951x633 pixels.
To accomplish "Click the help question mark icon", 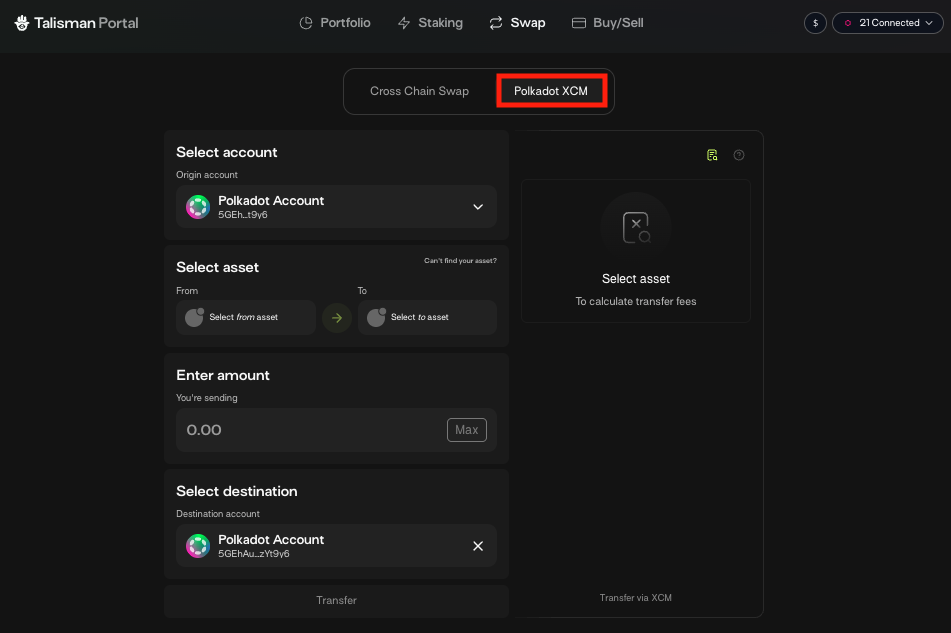I will click(x=739, y=155).
